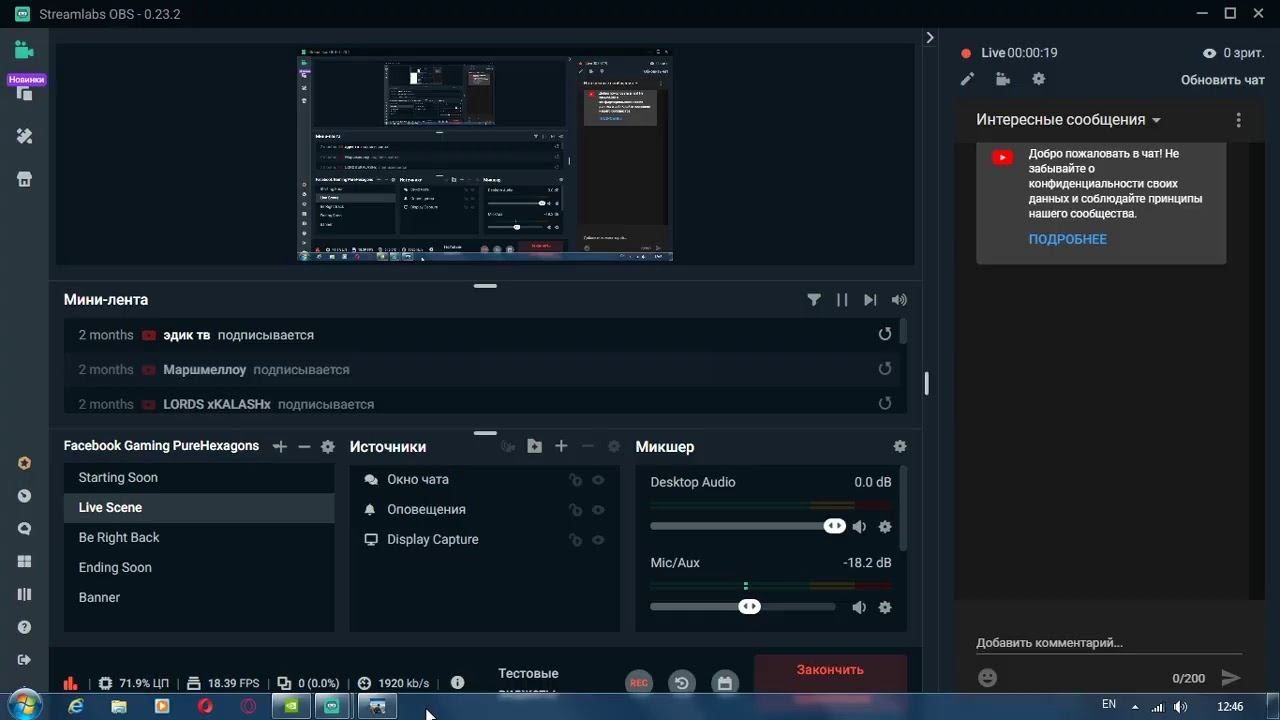Expand the Интересные сообщения dropdown

point(1069,120)
